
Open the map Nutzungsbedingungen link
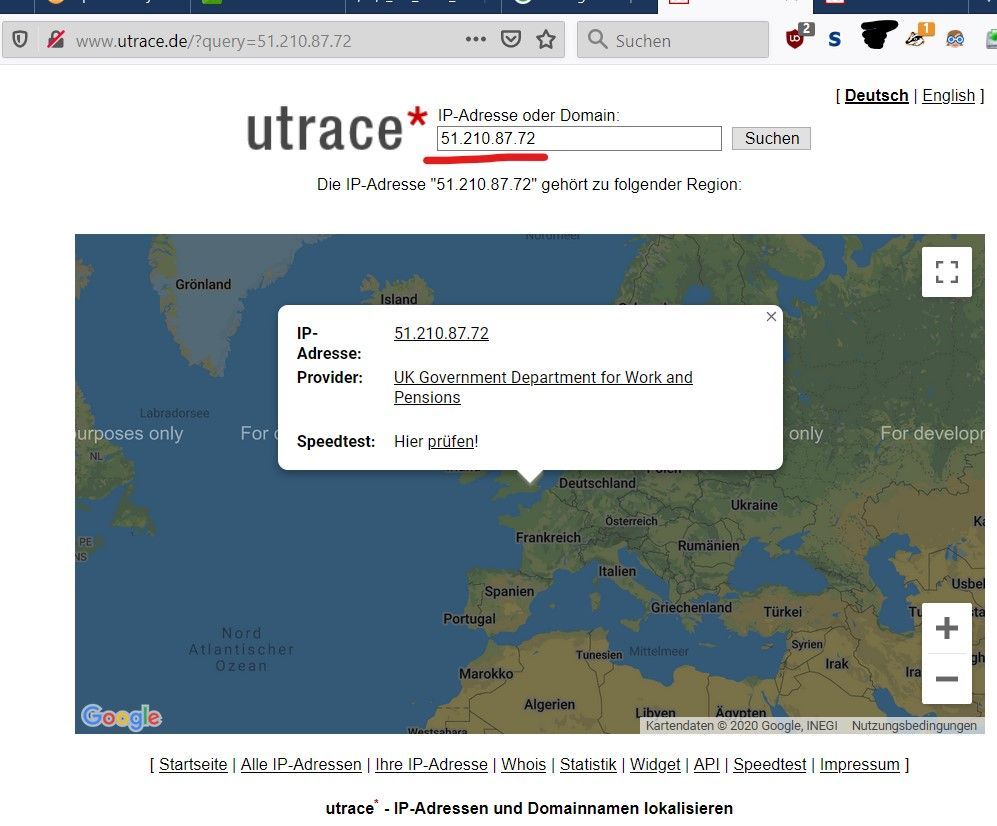[x=914, y=726]
